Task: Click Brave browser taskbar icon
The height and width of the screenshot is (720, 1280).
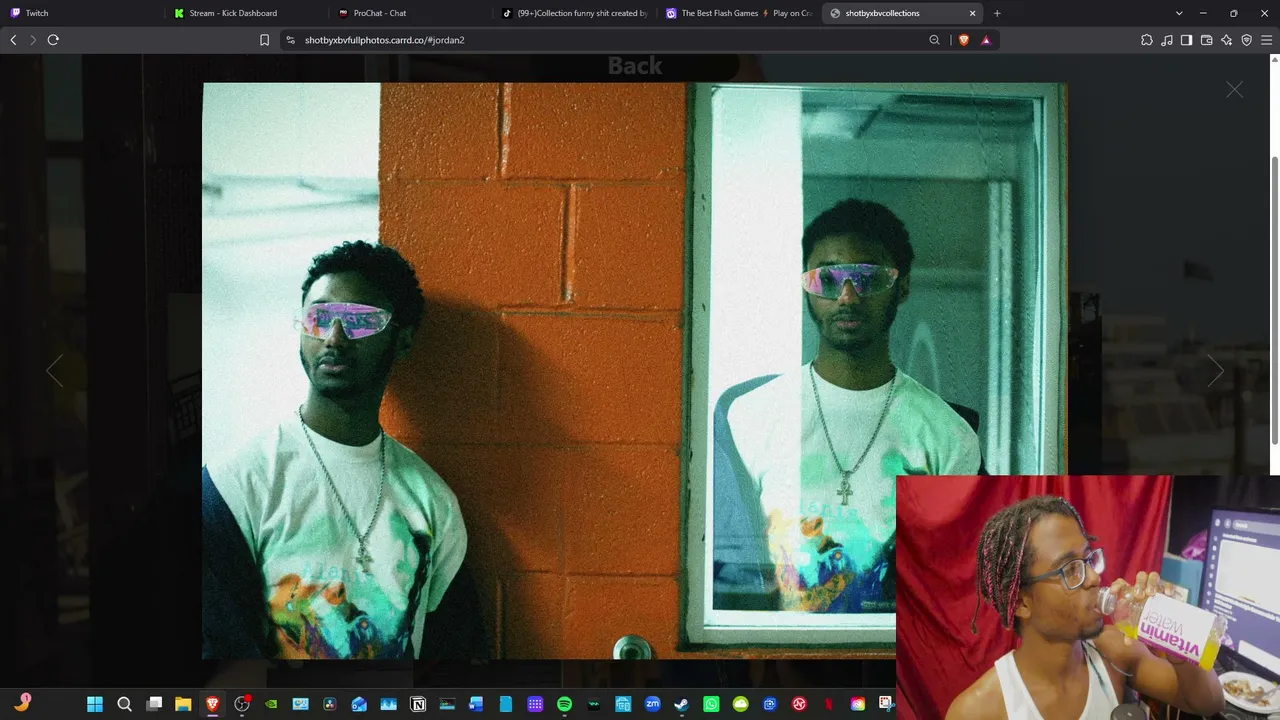Action: tap(212, 704)
